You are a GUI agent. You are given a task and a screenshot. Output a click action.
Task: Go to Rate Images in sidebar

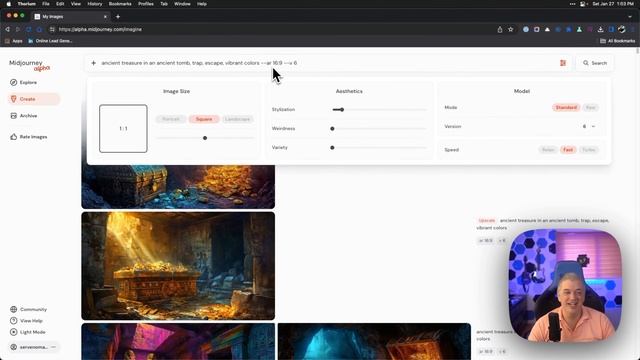click(x=29, y=137)
